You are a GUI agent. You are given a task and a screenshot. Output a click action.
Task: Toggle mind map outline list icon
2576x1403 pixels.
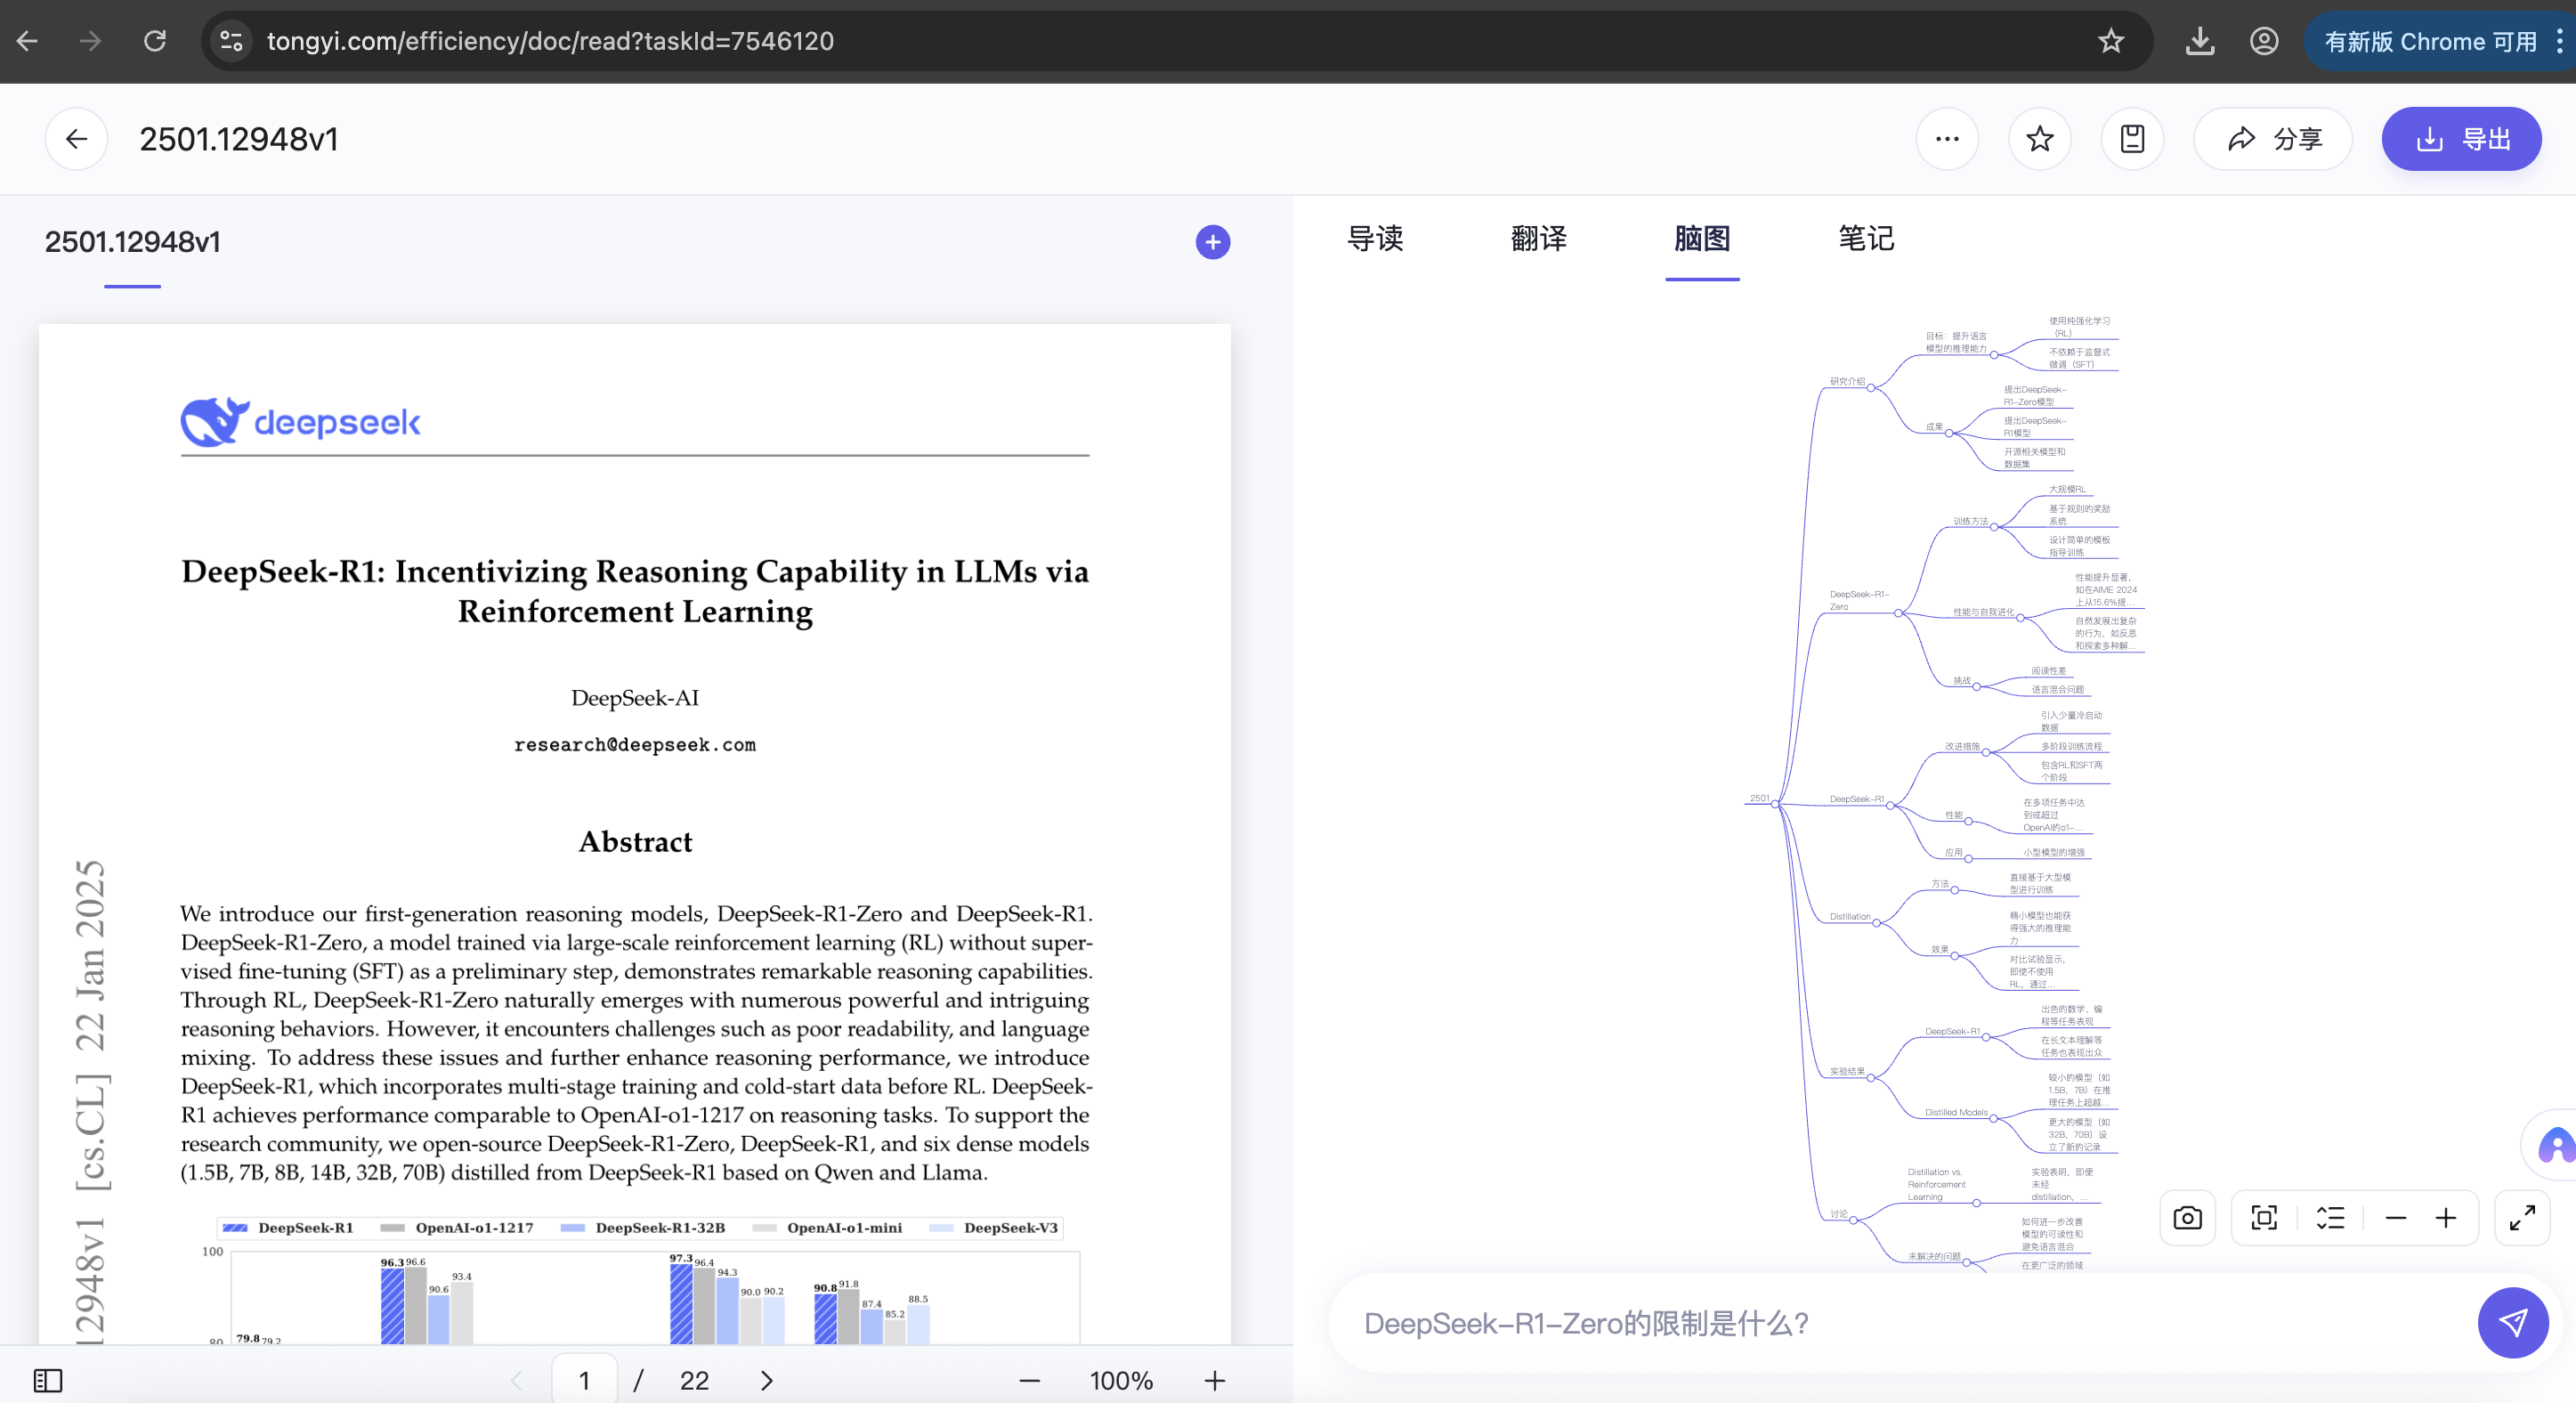click(x=2330, y=1217)
